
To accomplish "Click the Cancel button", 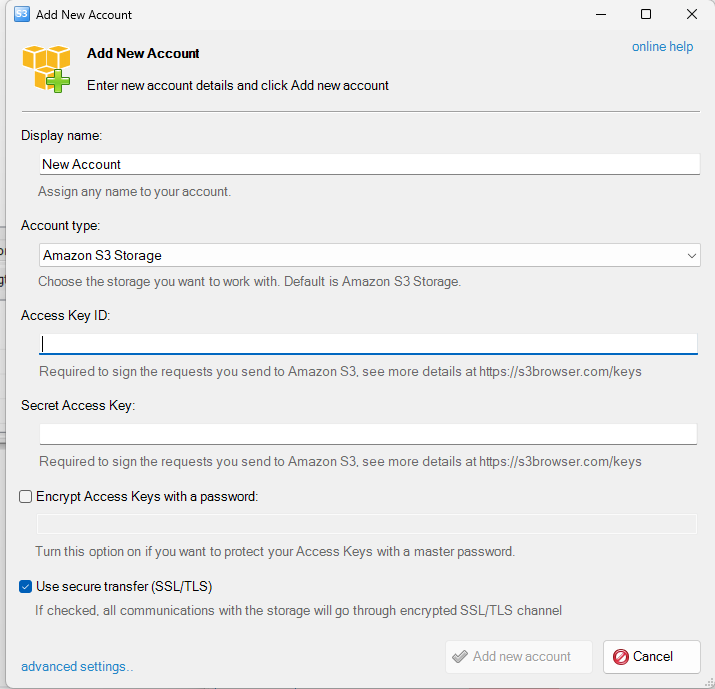I will 652,657.
